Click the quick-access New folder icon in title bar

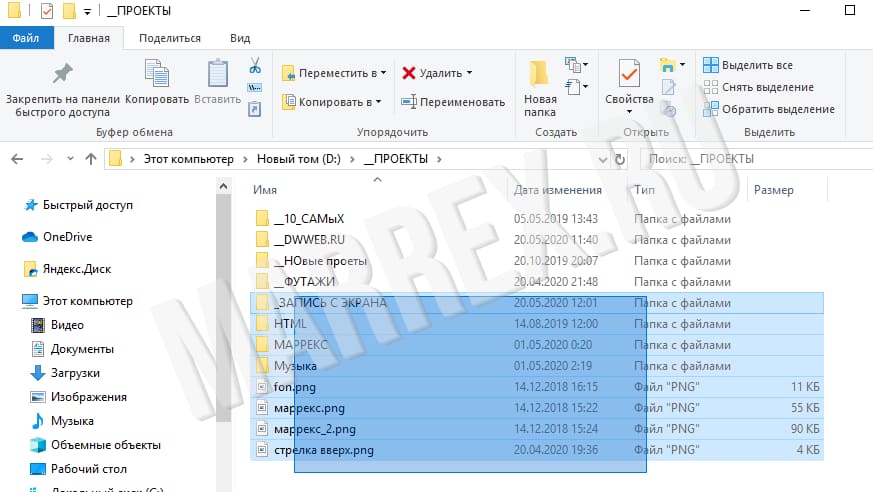(x=69, y=11)
